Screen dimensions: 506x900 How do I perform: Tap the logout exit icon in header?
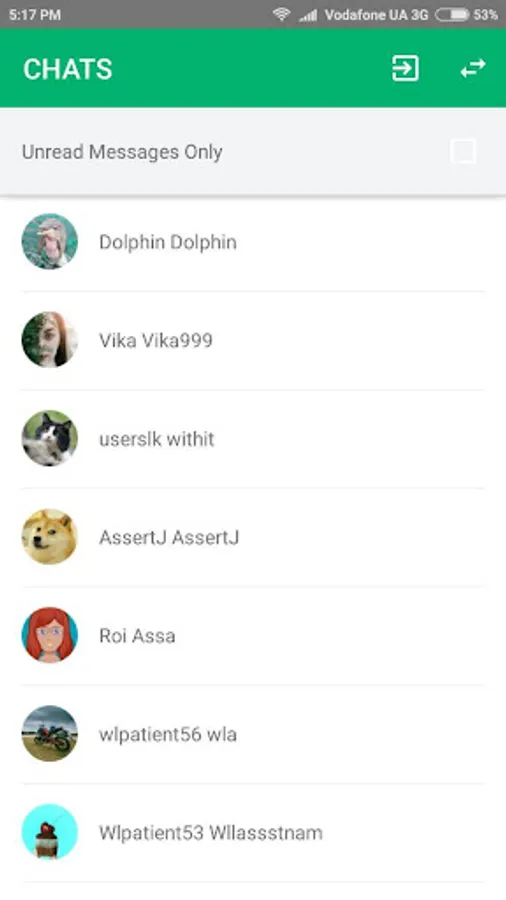coord(405,68)
